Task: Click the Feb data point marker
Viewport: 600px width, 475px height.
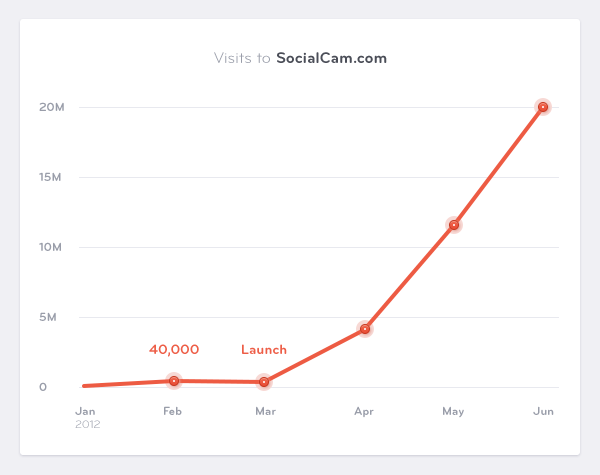Action: point(174,381)
